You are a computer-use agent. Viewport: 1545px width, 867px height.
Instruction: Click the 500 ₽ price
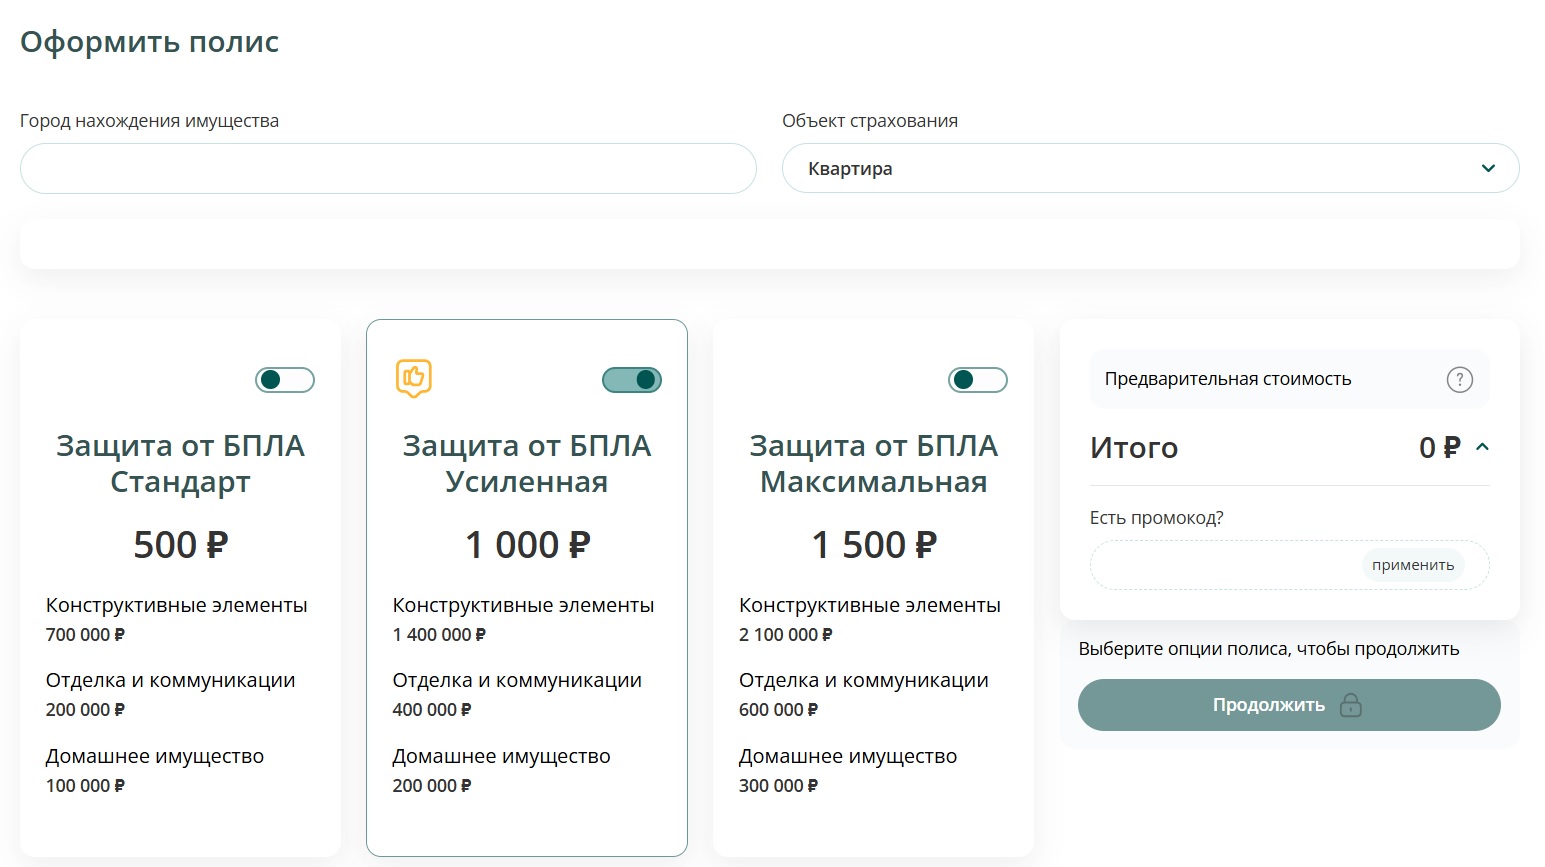181,545
